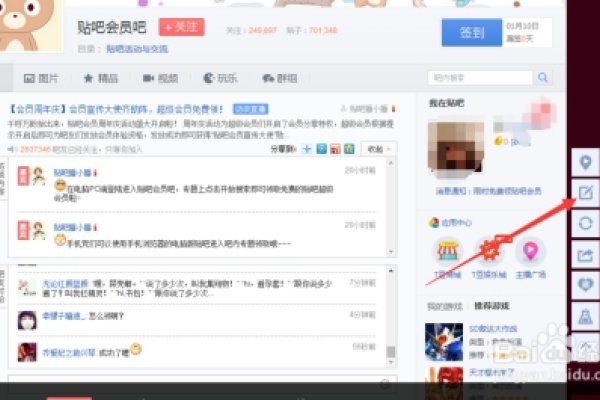Open 贴吧猫小蕾 username in first live reply
Screen dimensions: 600x400
72,173
